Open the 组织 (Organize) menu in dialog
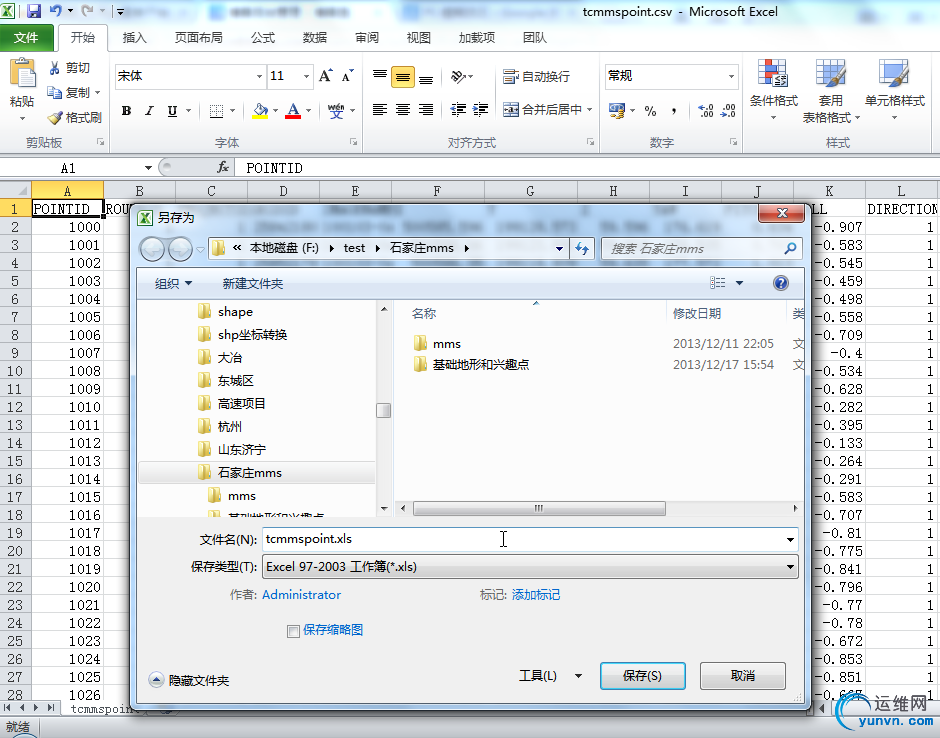 tap(173, 284)
